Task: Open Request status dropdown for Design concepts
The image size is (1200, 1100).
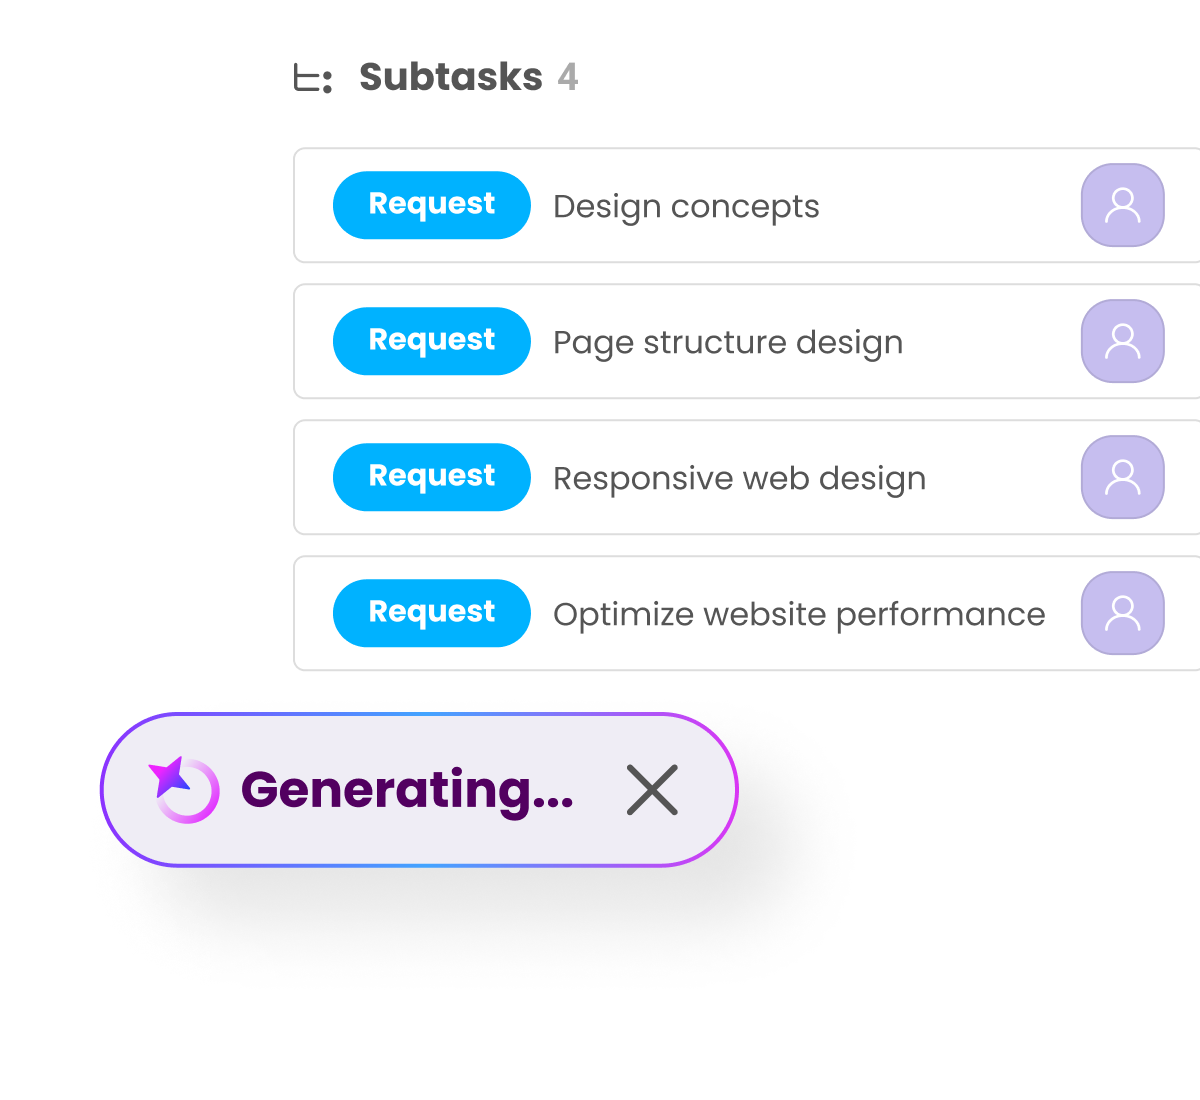Action: tap(431, 205)
